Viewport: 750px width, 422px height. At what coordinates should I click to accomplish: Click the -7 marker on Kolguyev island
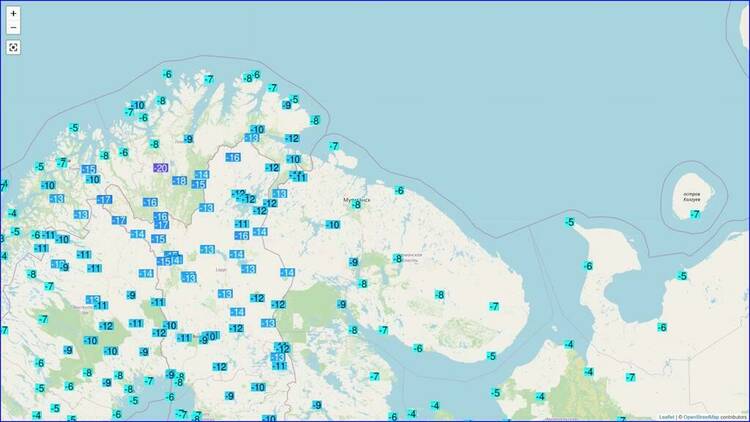[x=695, y=214]
